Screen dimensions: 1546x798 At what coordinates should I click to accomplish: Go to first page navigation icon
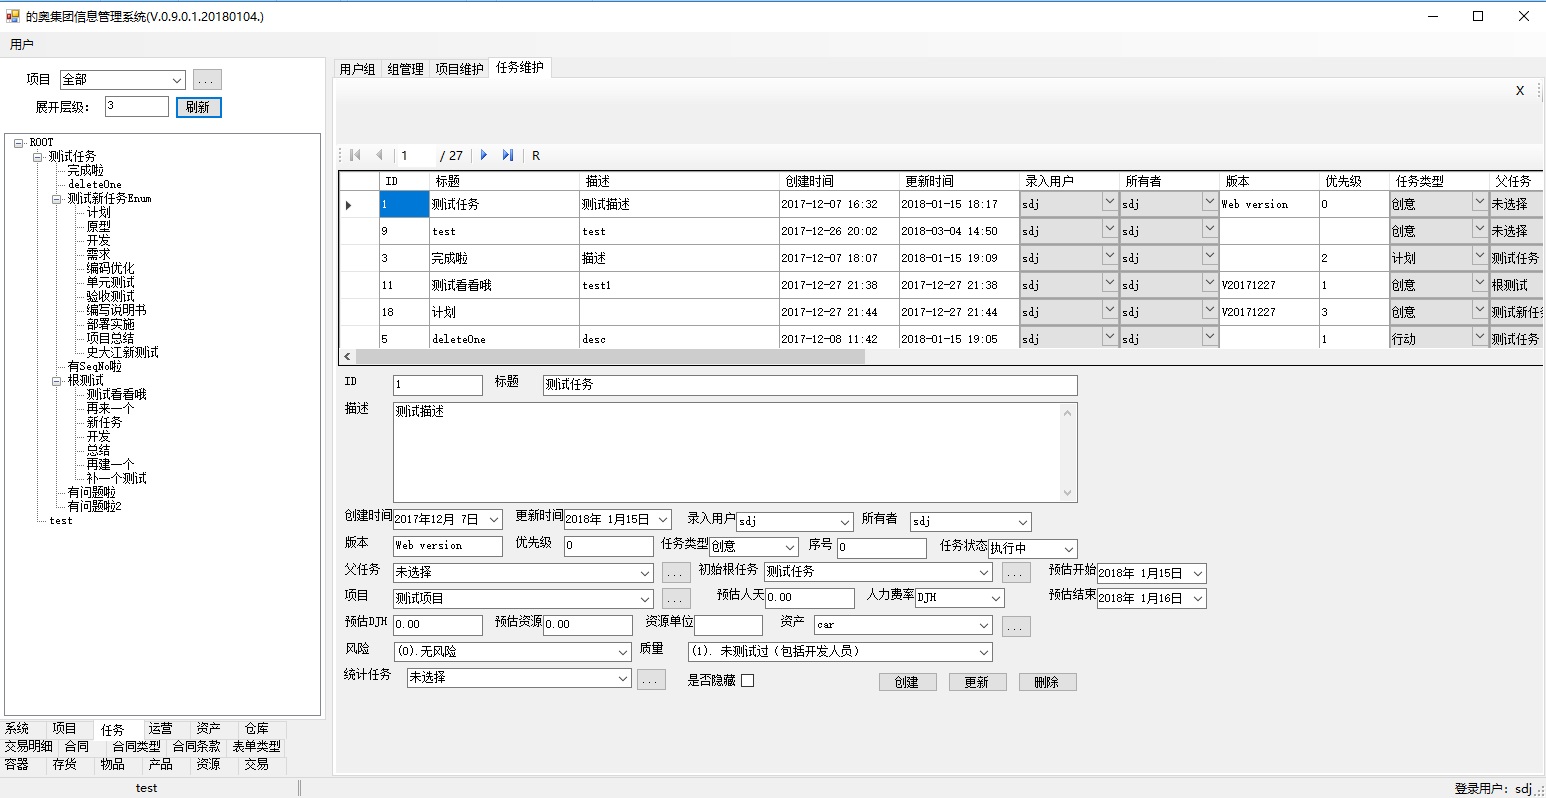coord(355,155)
